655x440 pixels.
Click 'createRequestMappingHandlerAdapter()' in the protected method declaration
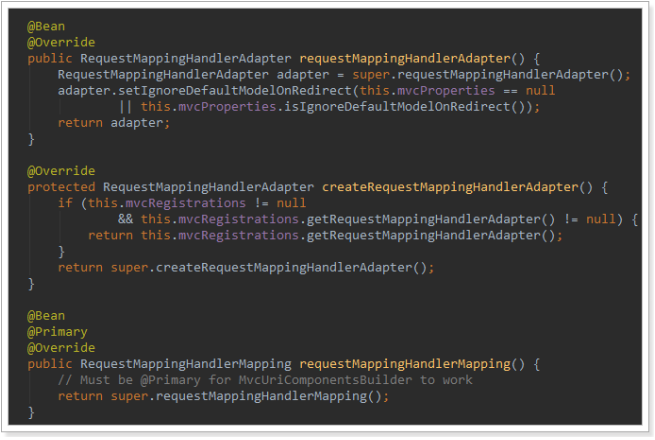point(457,187)
